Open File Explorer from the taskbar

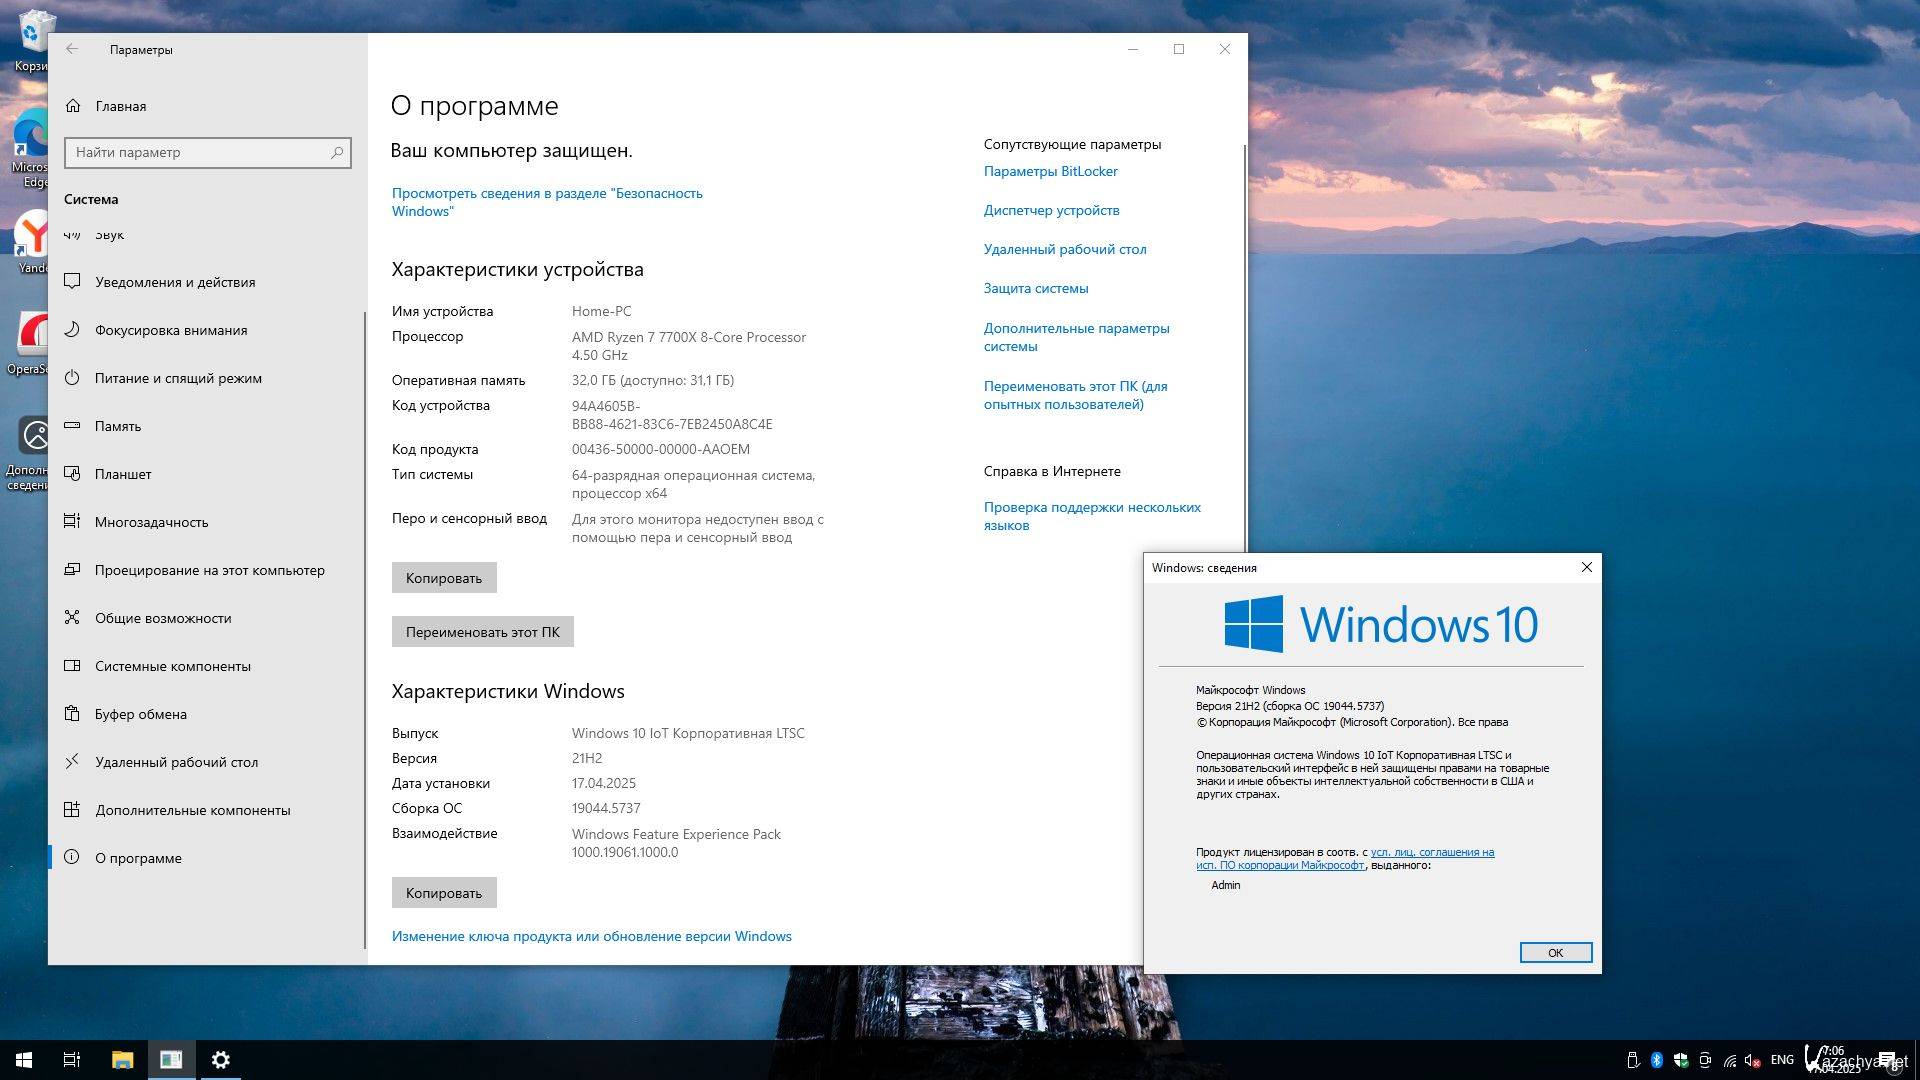[122, 1060]
